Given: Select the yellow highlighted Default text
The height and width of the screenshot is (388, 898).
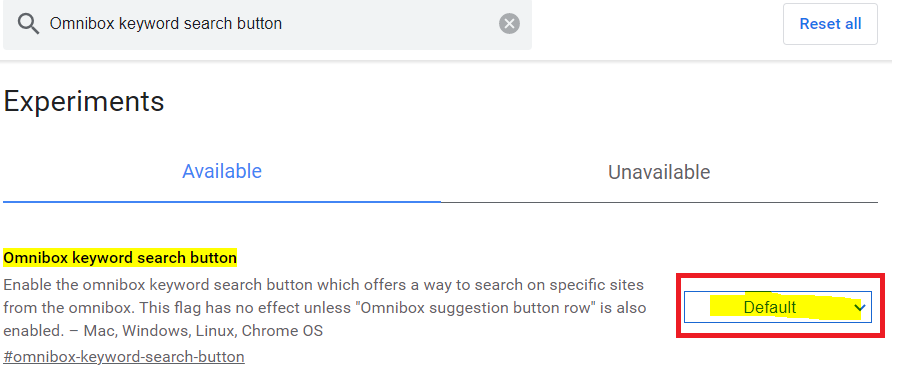Looking at the screenshot, I should (769, 308).
